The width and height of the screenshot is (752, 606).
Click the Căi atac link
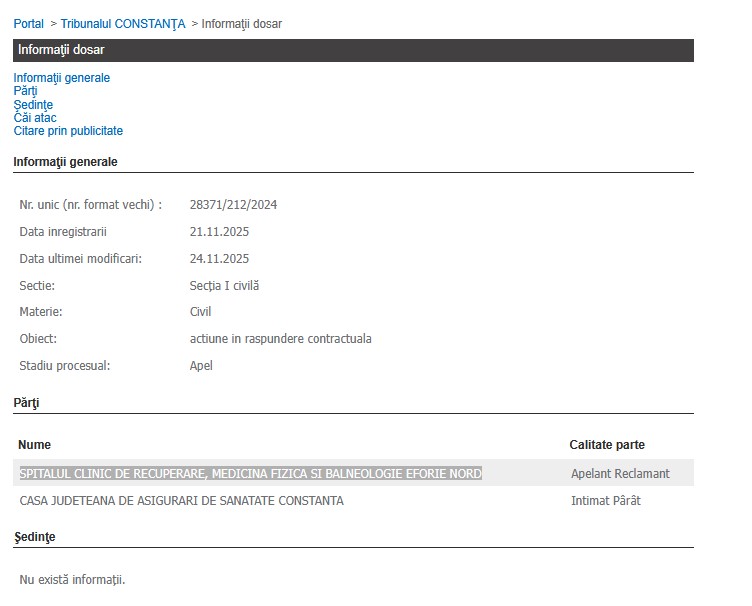point(35,118)
